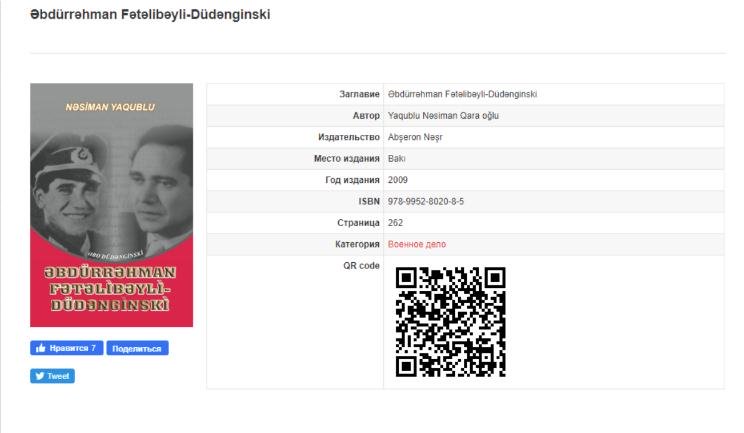This screenshot has width=744, height=433.
Task: Click the Категория row label
Action: [354, 244]
